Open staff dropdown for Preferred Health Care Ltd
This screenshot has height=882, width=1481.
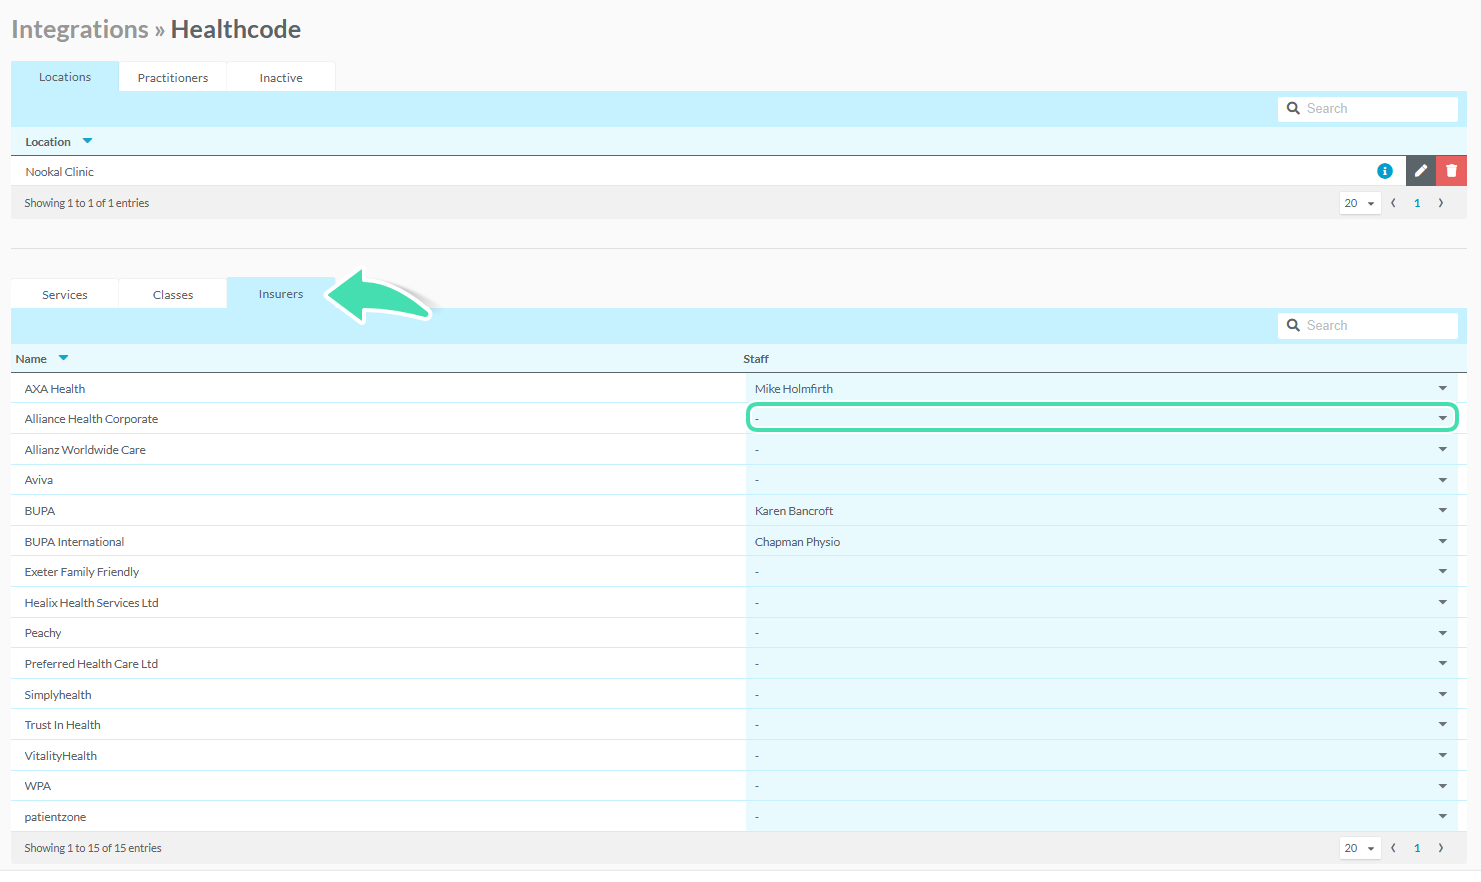[x=1101, y=663]
